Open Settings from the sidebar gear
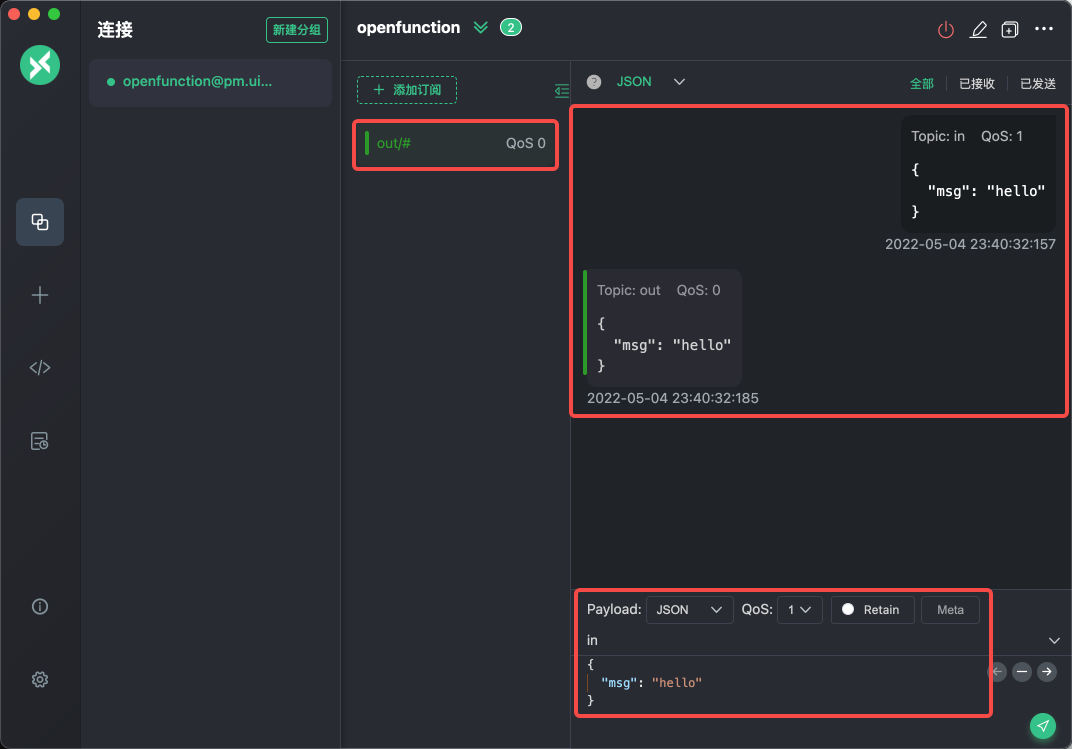Screen dimensions: 1072x749 [x=39, y=679]
